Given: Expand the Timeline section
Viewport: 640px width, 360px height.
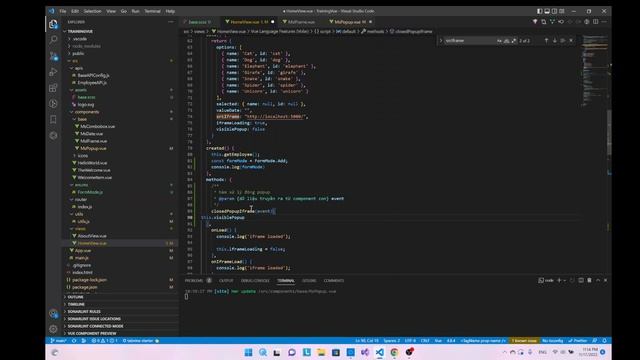Looking at the screenshot, I should coord(76,304).
